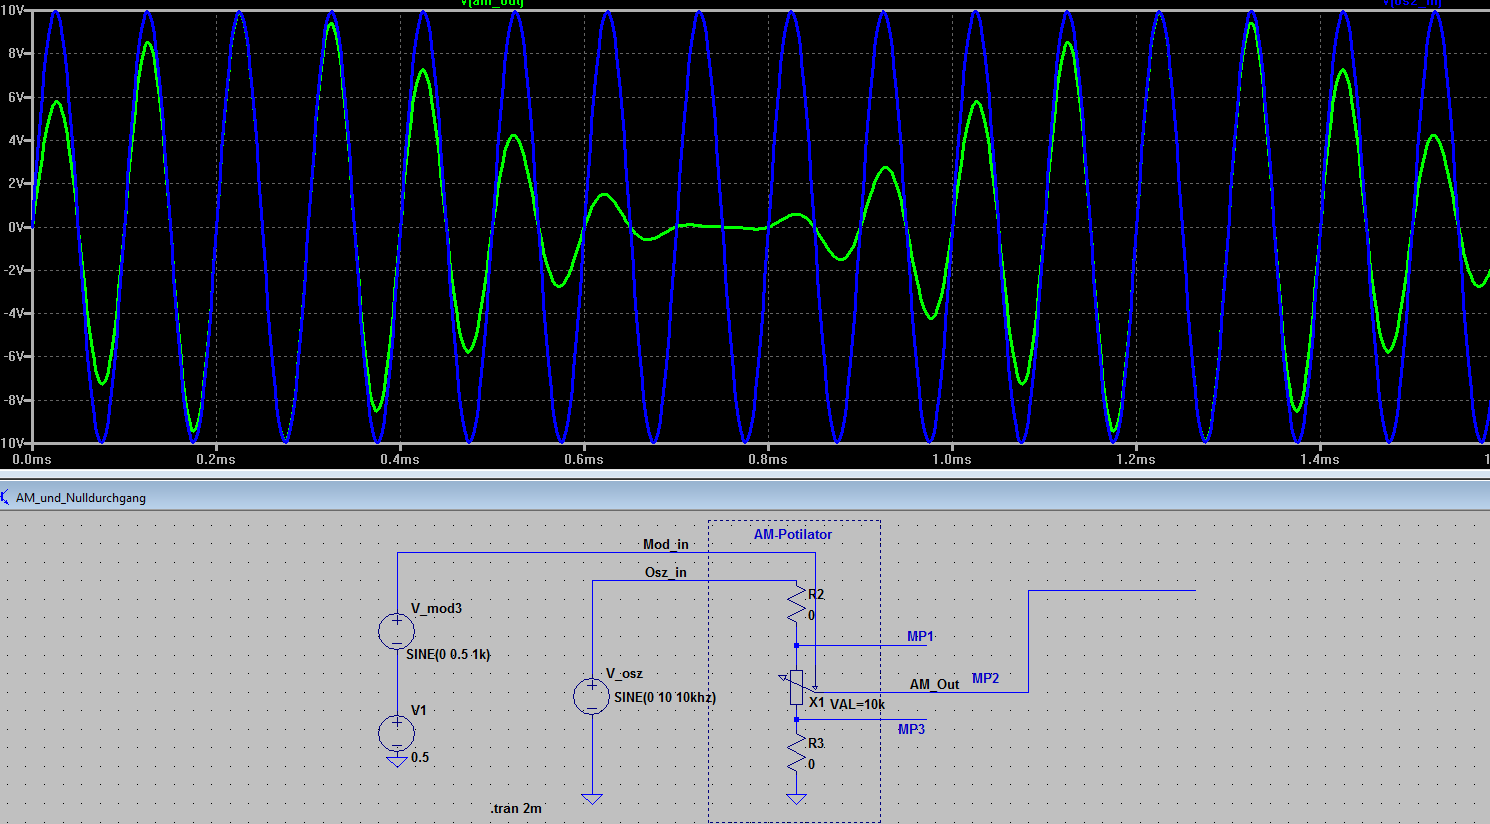Click the -8V label on the vertical axis

(x=13, y=400)
